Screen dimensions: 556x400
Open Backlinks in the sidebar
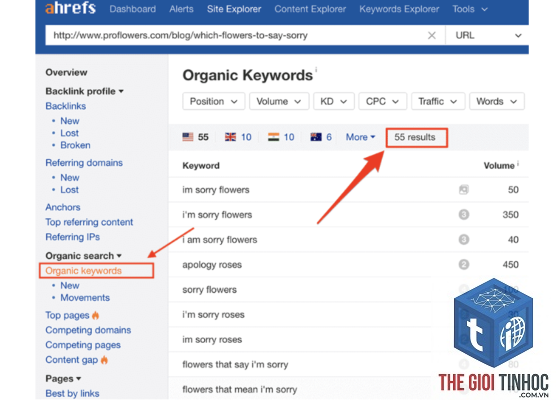click(x=66, y=106)
